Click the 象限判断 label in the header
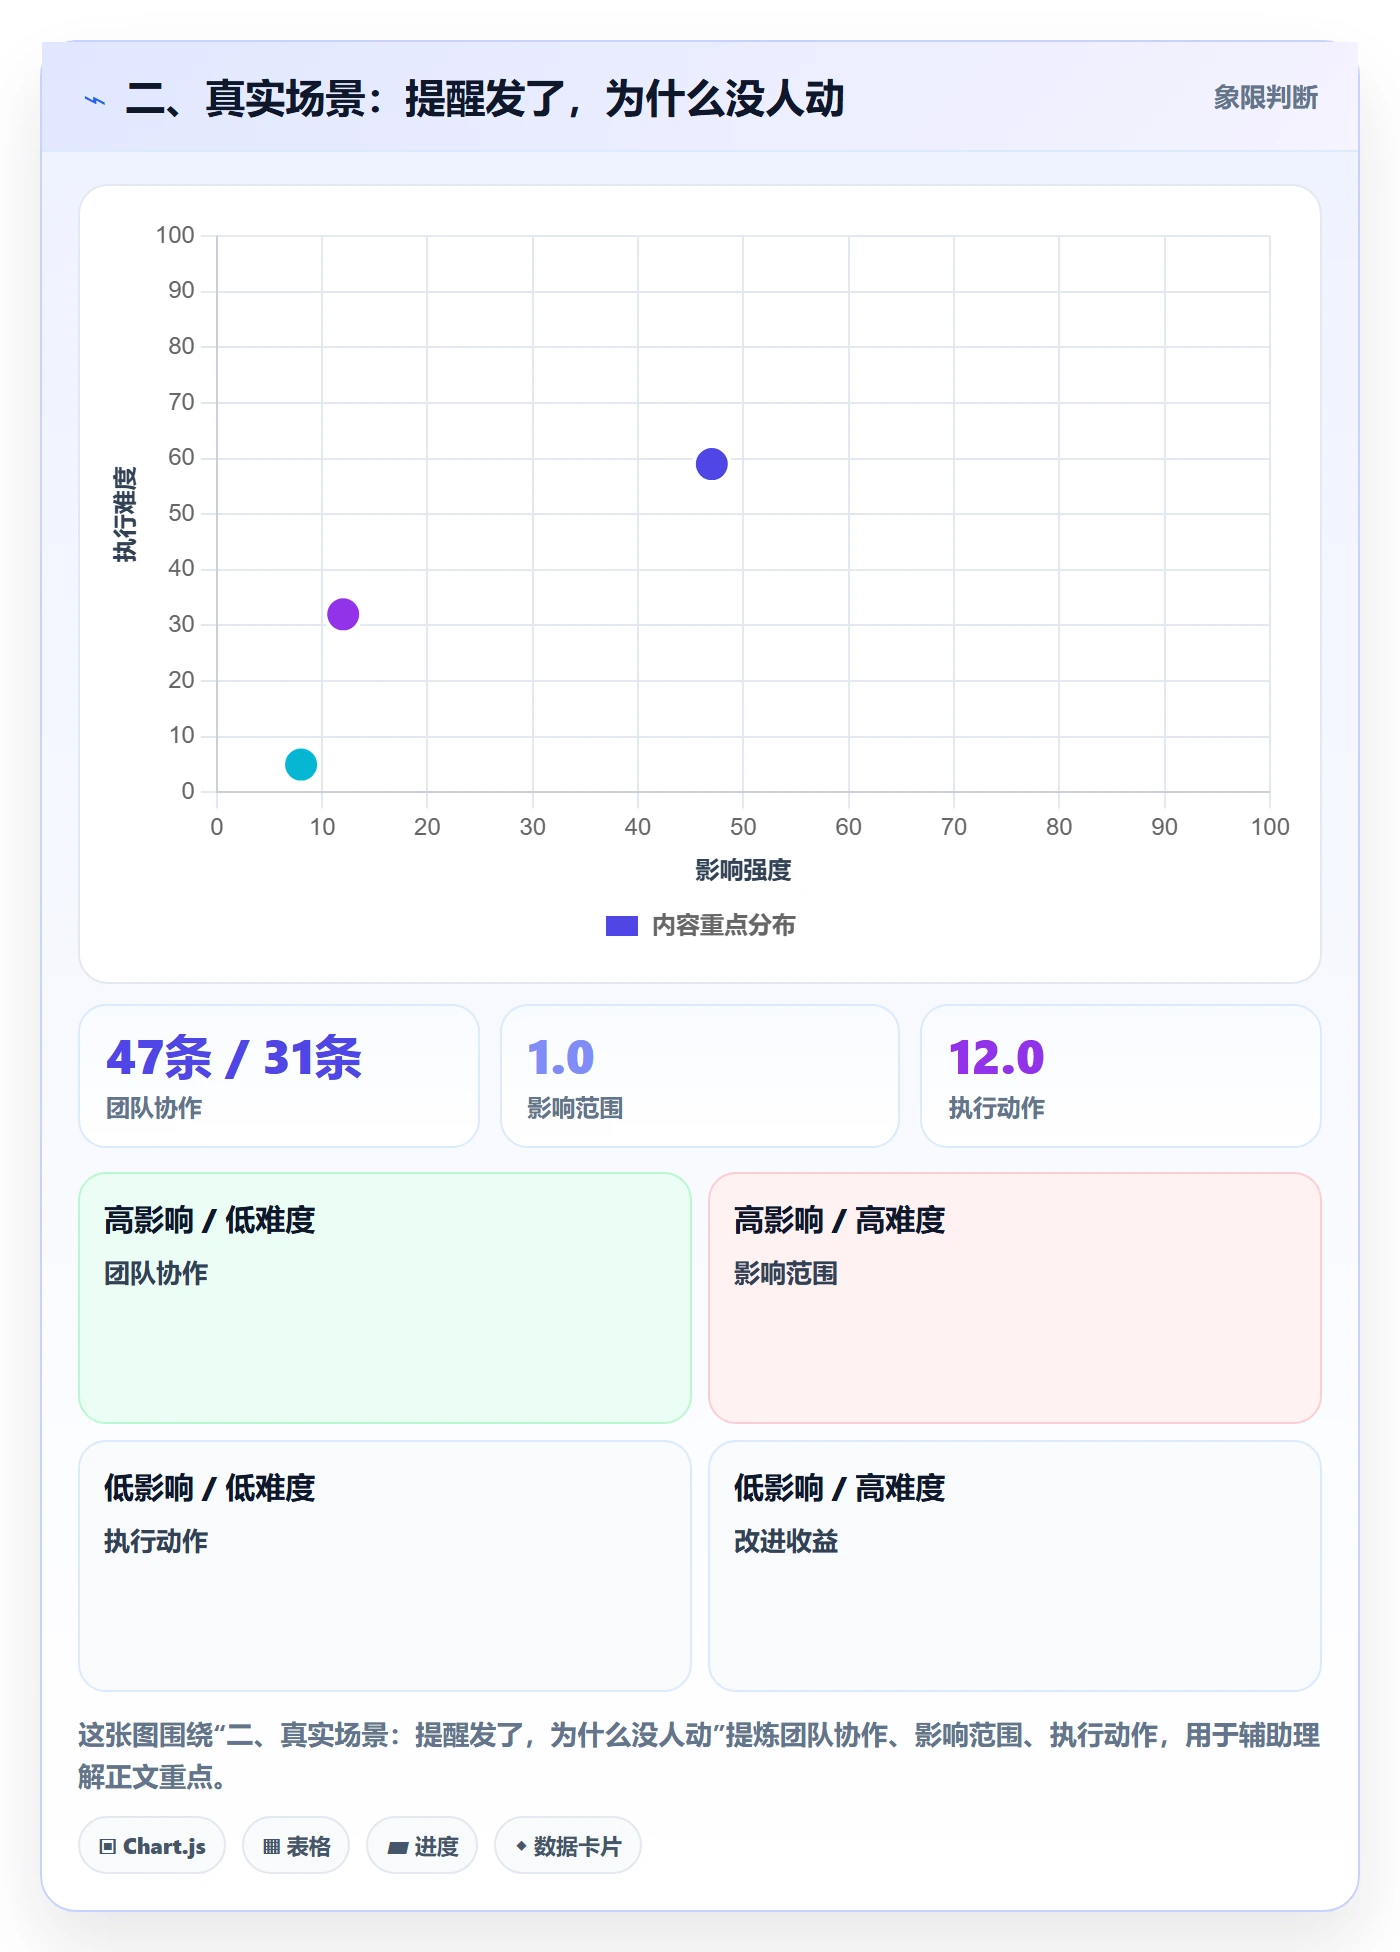Image resolution: width=1400 pixels, height=1952 pixels. pyautogui.click(x=1265, y=98)
